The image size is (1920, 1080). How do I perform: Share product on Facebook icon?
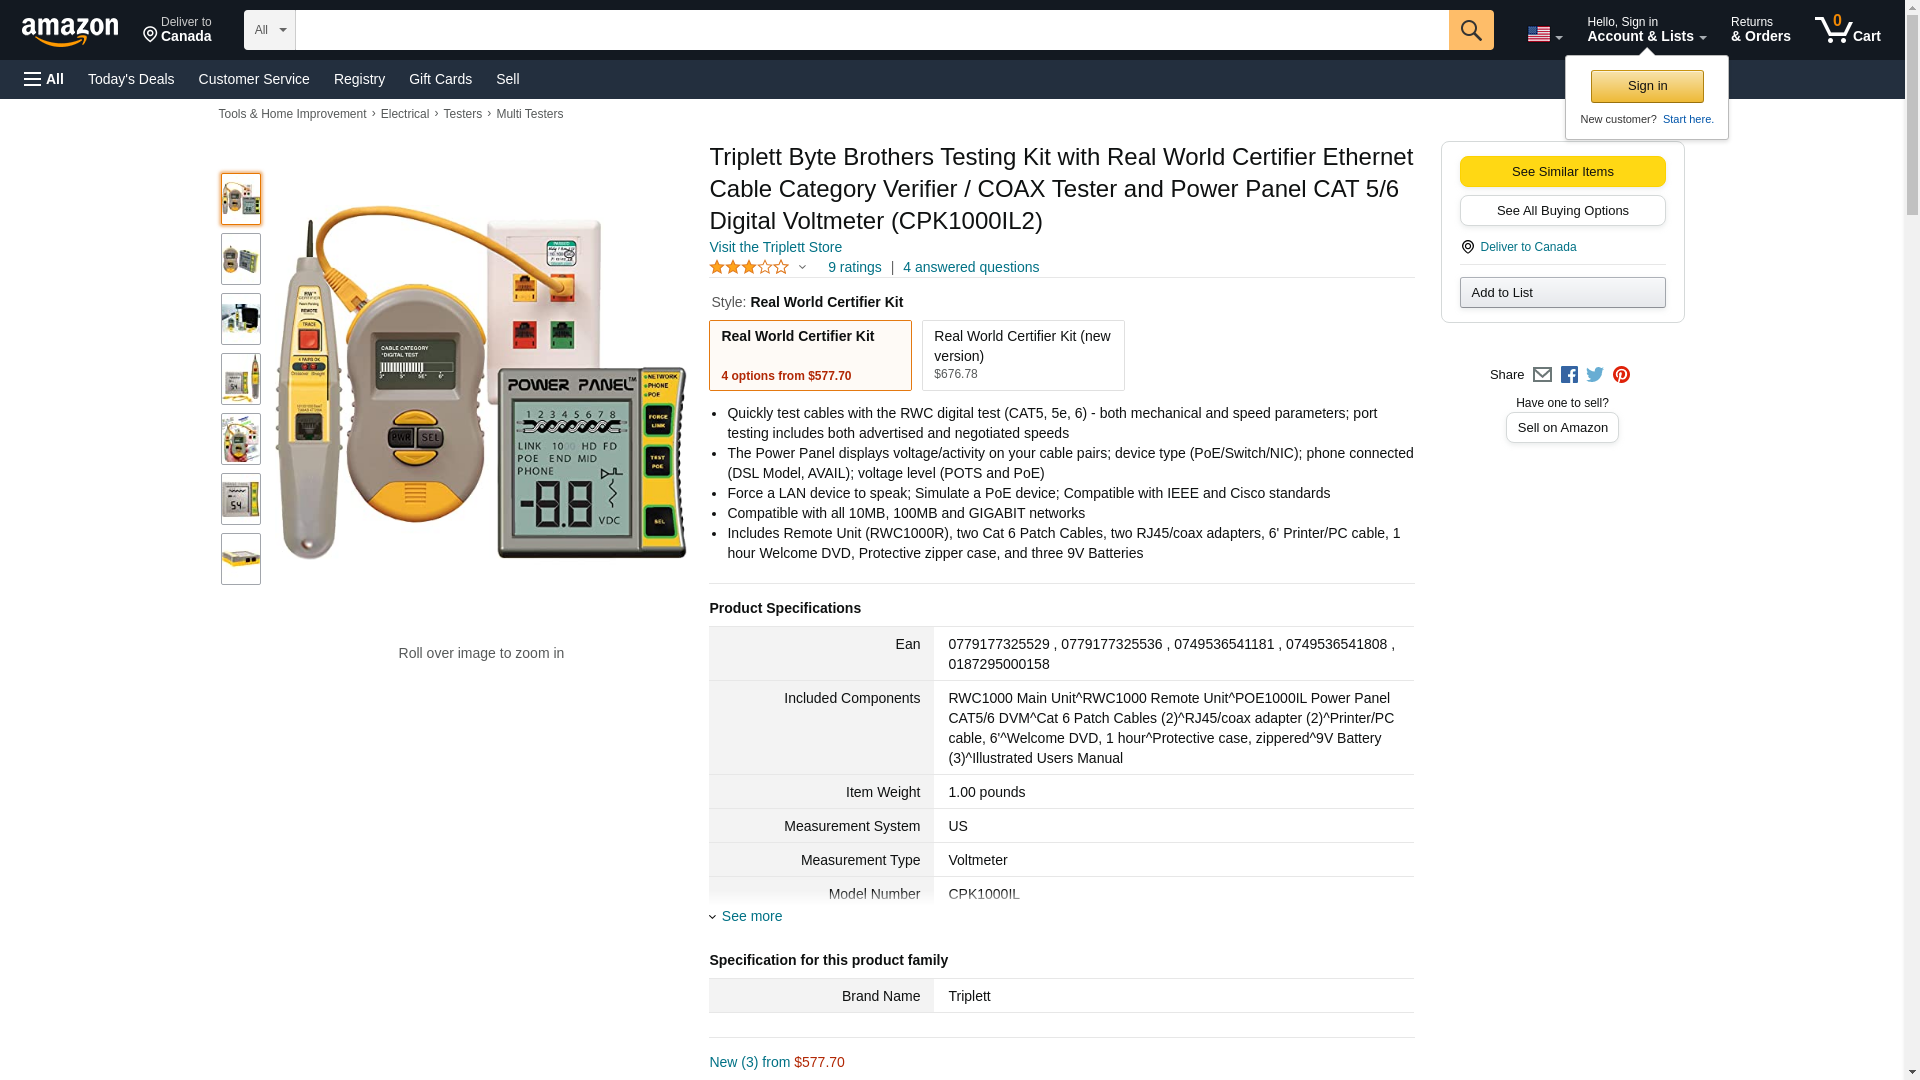coord(1568,375)
